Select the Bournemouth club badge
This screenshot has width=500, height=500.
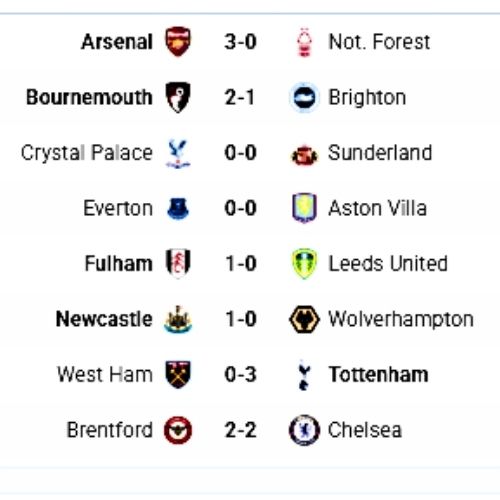178,97
